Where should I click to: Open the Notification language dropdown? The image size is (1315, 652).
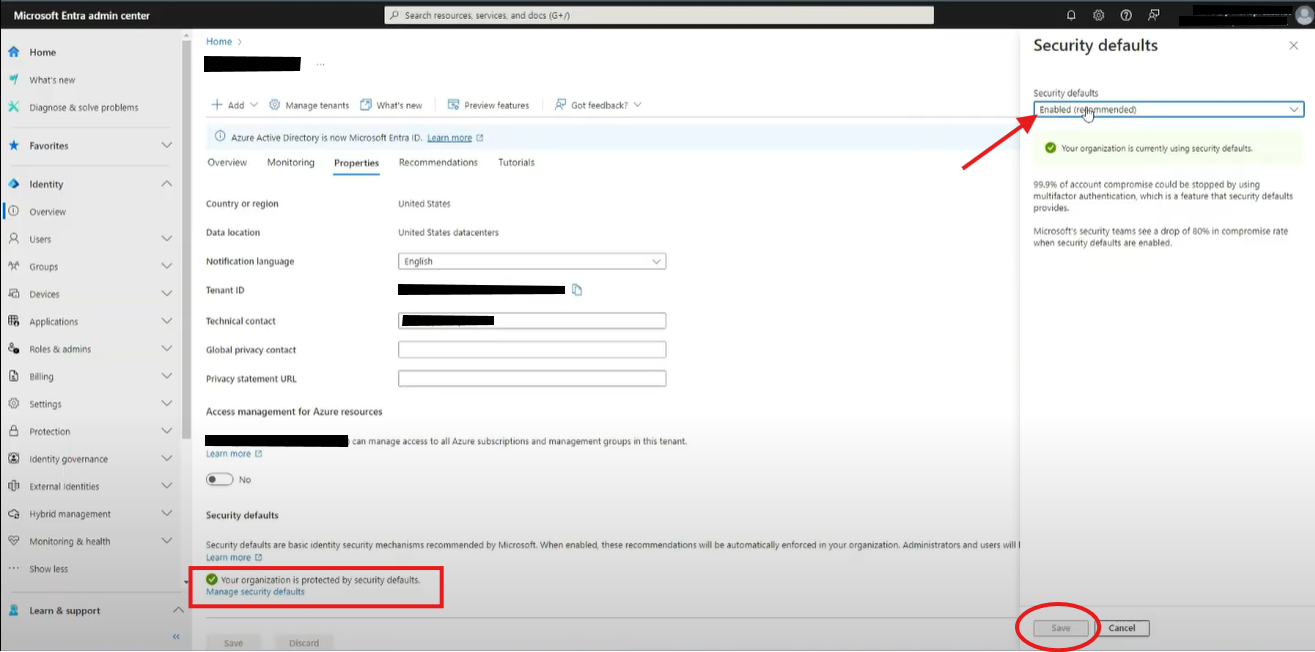(x=532, y=261)
